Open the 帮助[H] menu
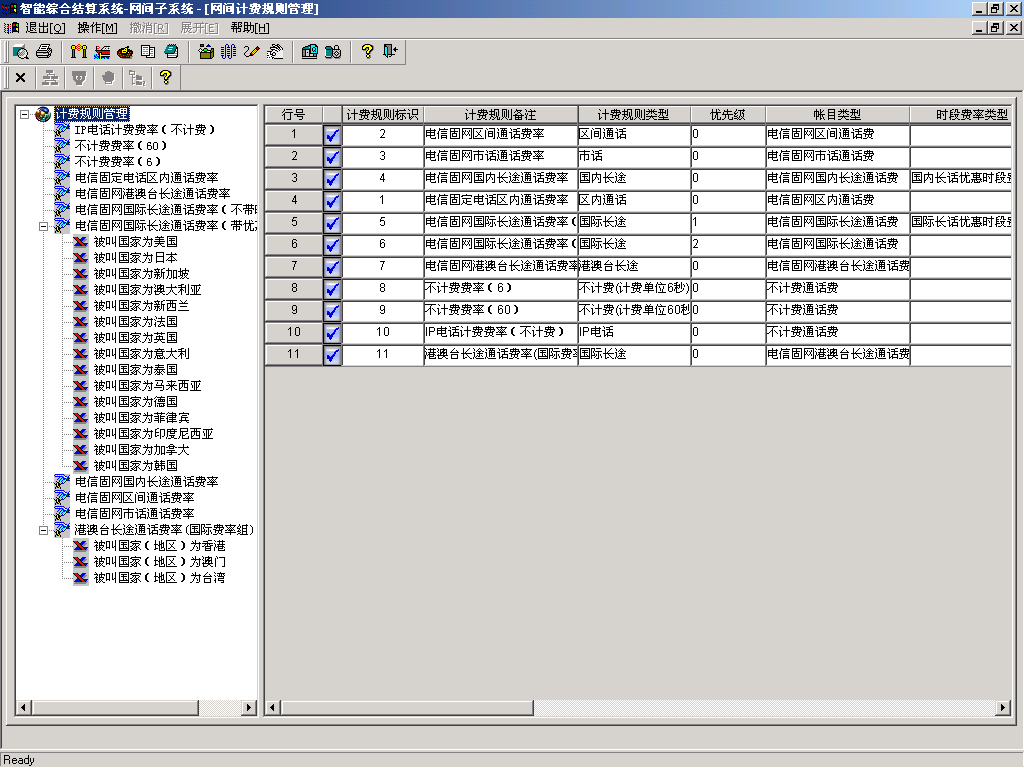The image size is (1024, 768). (x=249, y=28)
